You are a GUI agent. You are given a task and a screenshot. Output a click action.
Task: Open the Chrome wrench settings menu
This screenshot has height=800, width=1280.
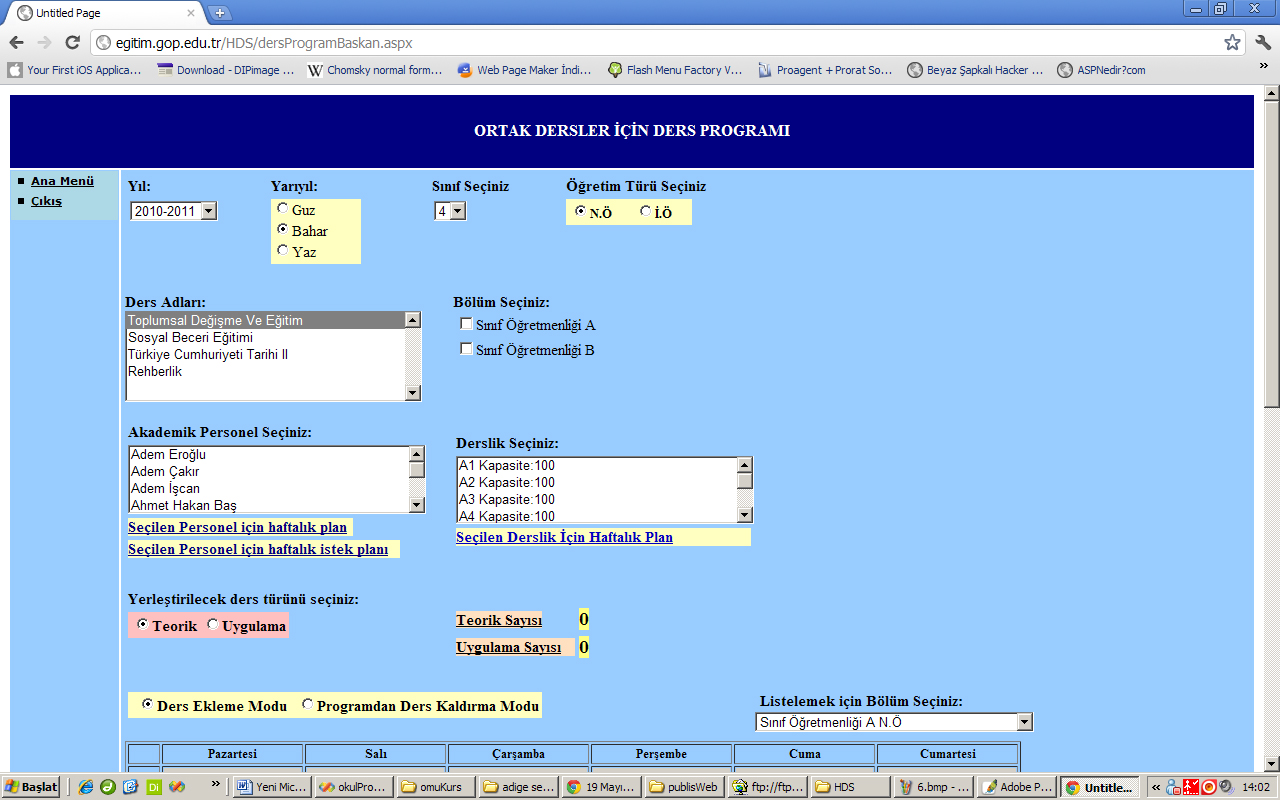pyautogui.click(x=1262, y=43)
